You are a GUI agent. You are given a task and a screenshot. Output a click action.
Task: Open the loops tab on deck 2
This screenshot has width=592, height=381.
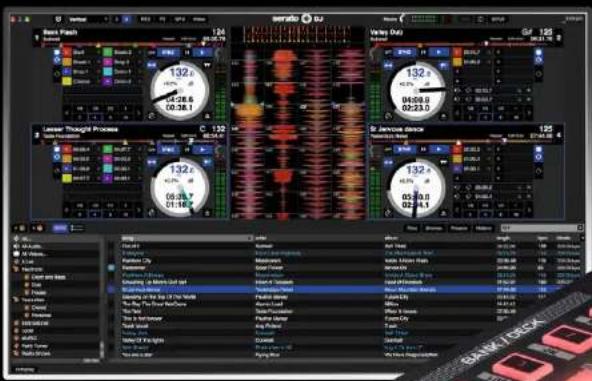pos(539,60)
